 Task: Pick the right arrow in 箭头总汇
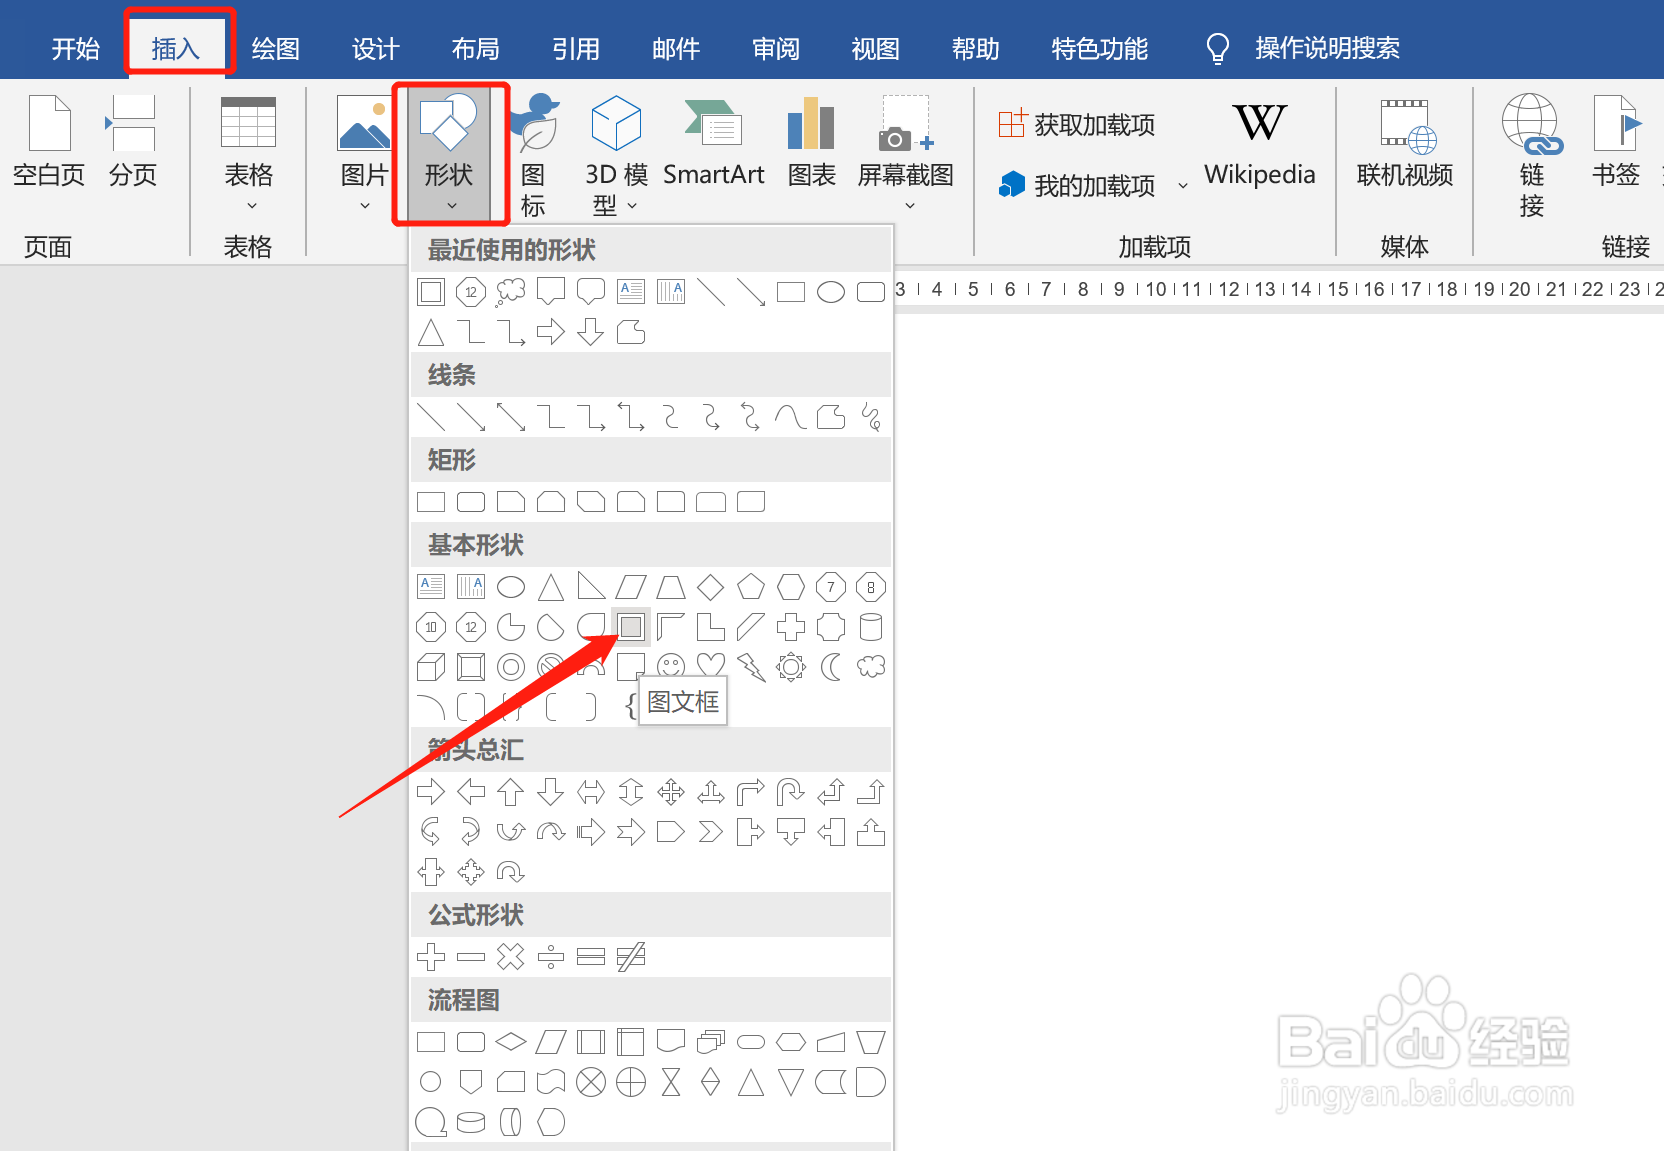click(x=431, y=792)
